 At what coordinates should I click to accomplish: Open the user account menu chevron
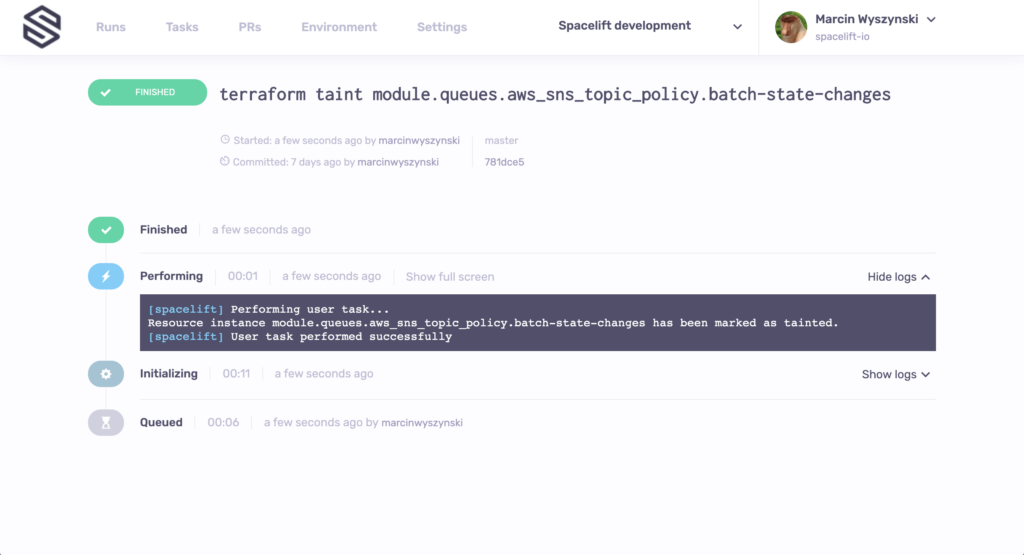click(x=931, y=20)
